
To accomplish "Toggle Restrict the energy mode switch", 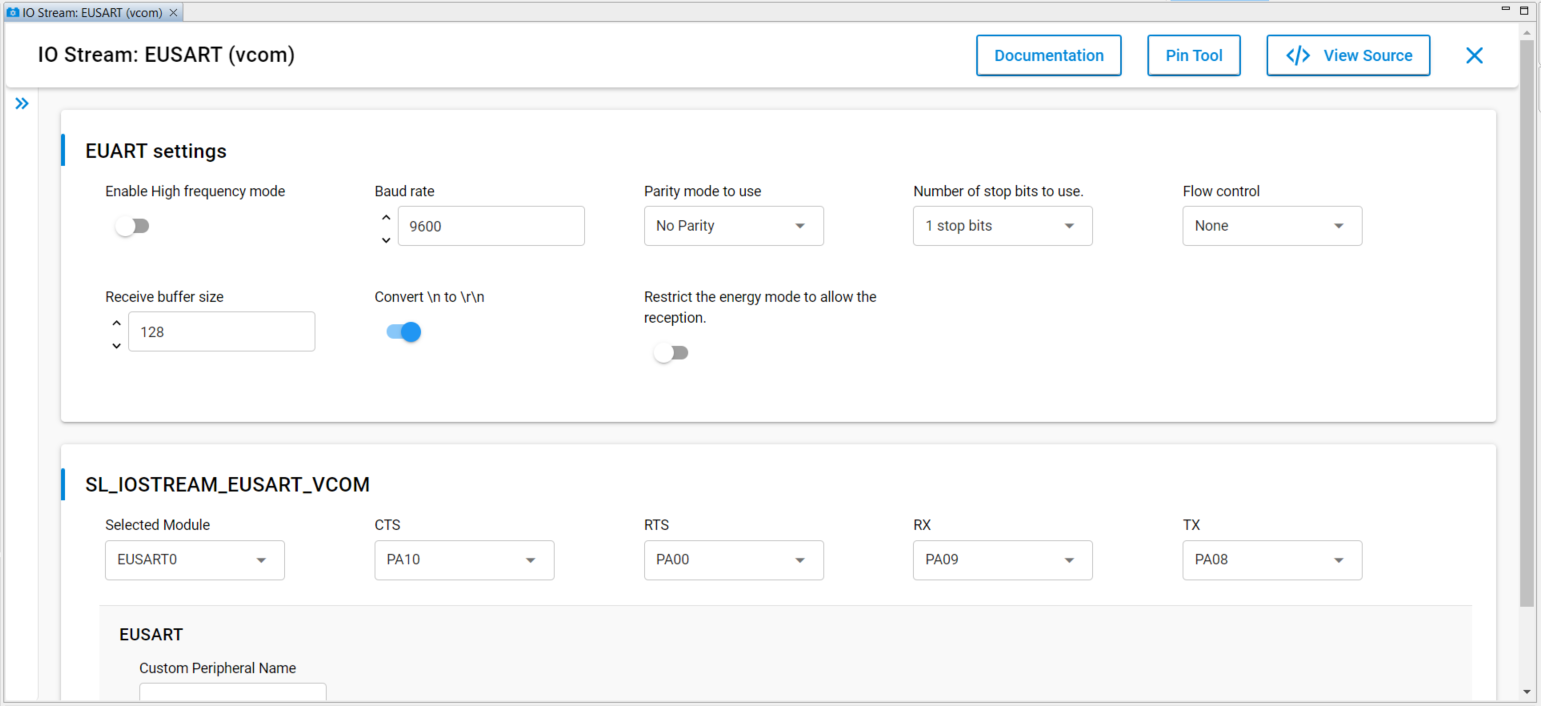I will coord(671,353).
